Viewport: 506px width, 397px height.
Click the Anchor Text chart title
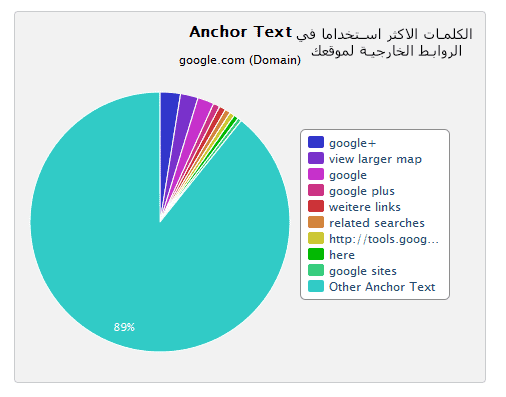241,32
